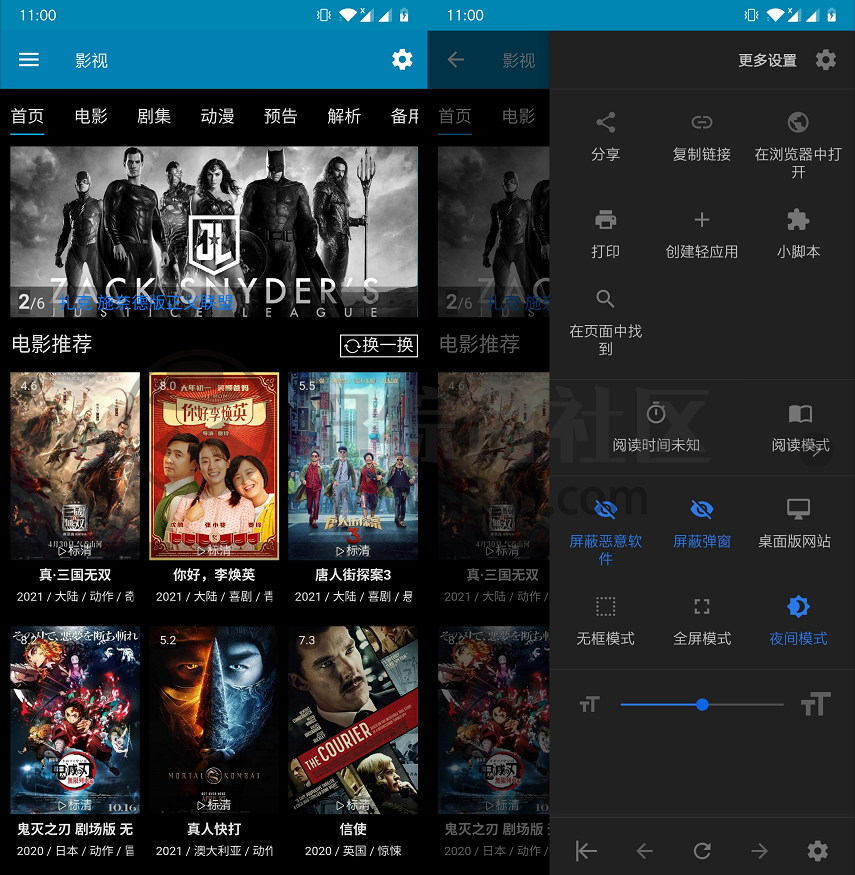Tap the back arrow in bottom navigation bar

tap(645, 851)
